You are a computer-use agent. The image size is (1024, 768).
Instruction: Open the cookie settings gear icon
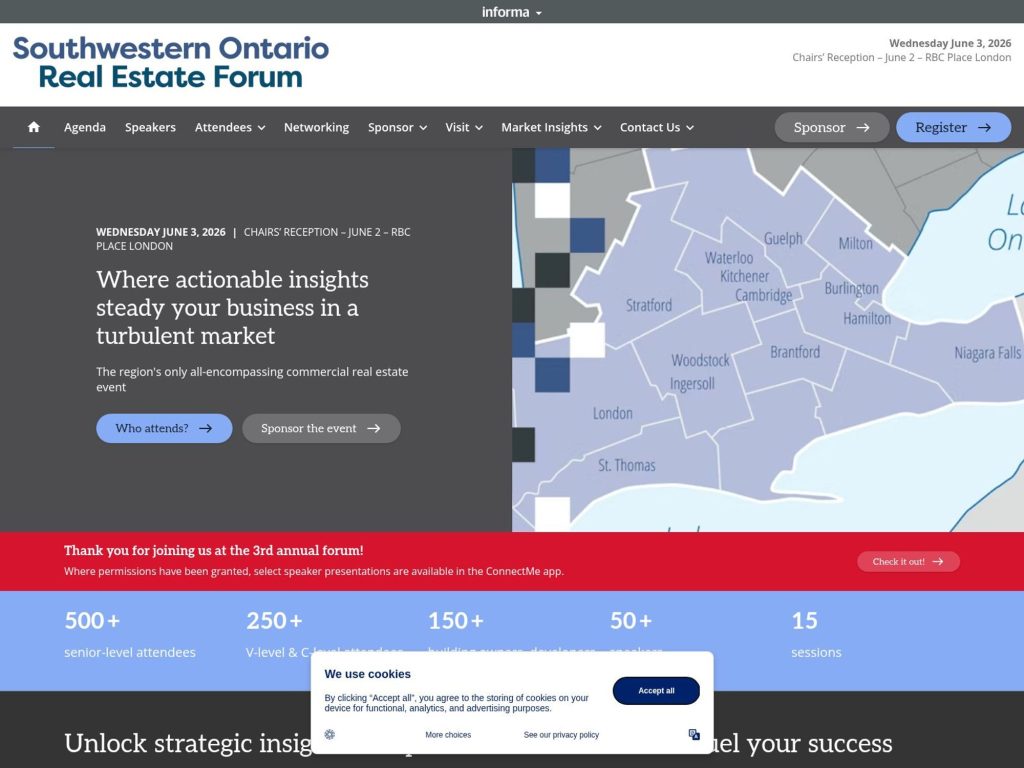point(330,734)
